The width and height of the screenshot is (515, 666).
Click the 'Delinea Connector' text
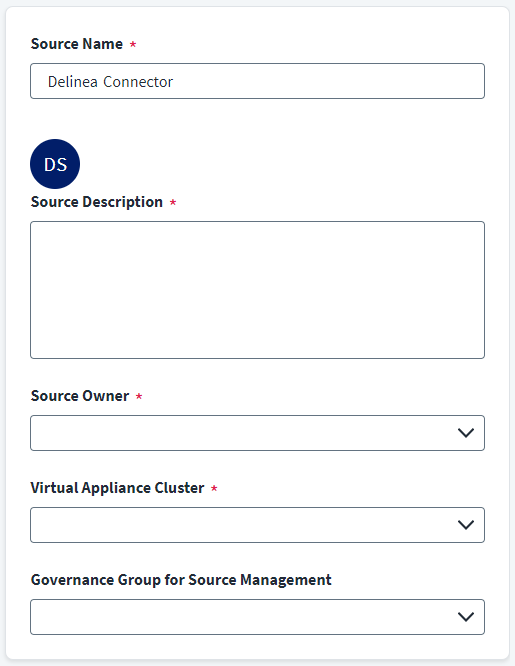[x=110, y=82]
